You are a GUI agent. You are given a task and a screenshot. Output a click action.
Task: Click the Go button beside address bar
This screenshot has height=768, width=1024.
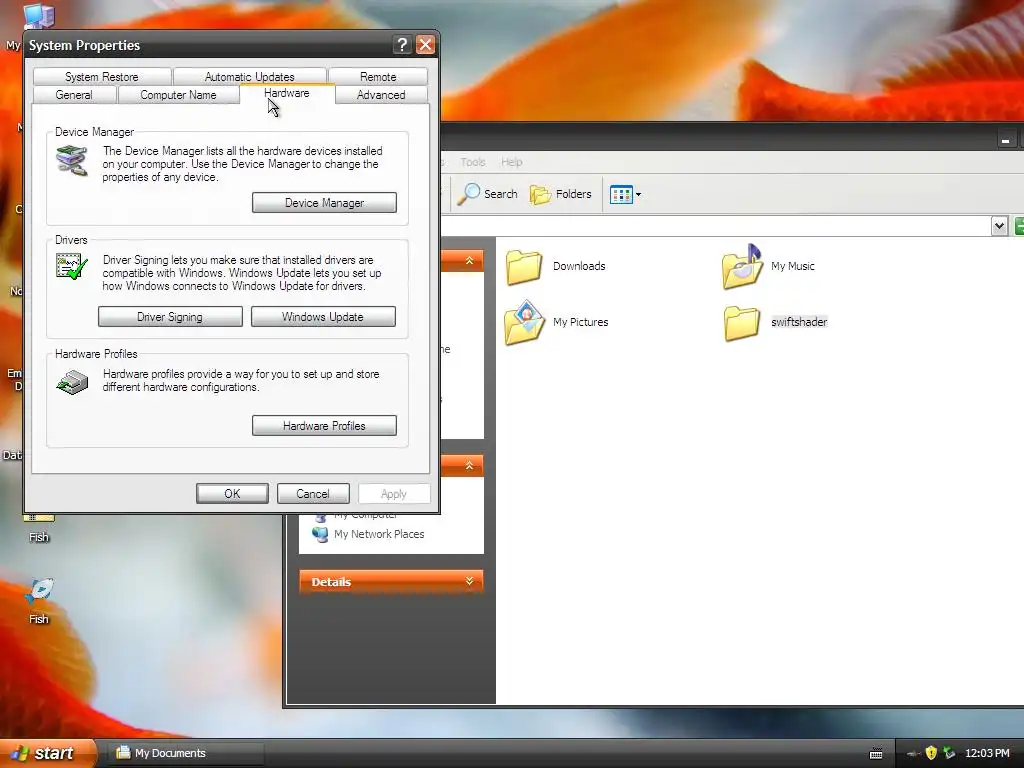(x=1019, y=226)
